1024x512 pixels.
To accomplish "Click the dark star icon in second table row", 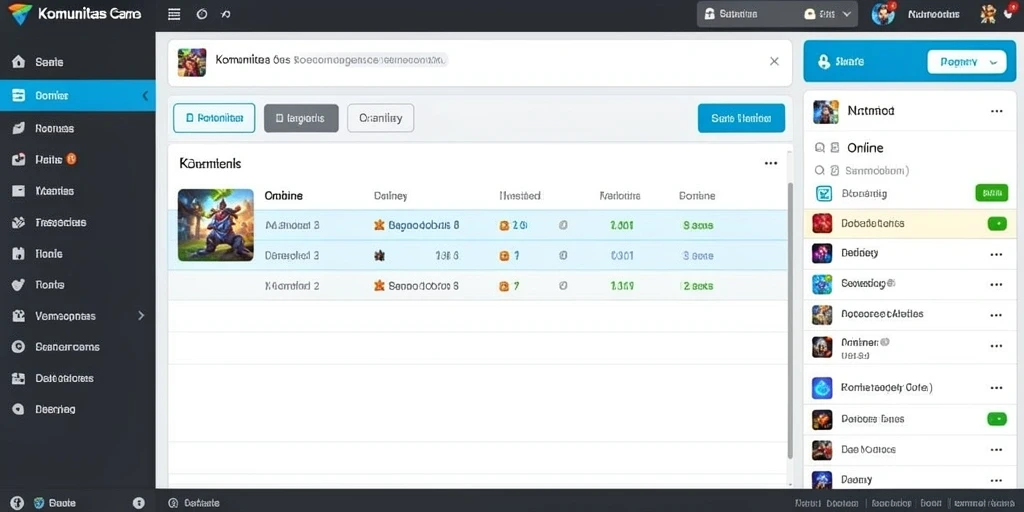I will [379, 256].
